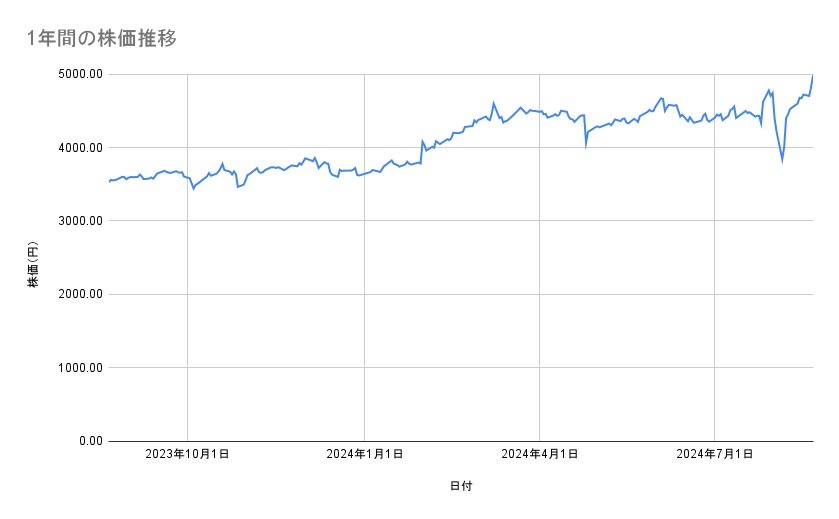Click the sudden drop just after 2024年4月1日
The image size is (839, 519).
(586, 144)
